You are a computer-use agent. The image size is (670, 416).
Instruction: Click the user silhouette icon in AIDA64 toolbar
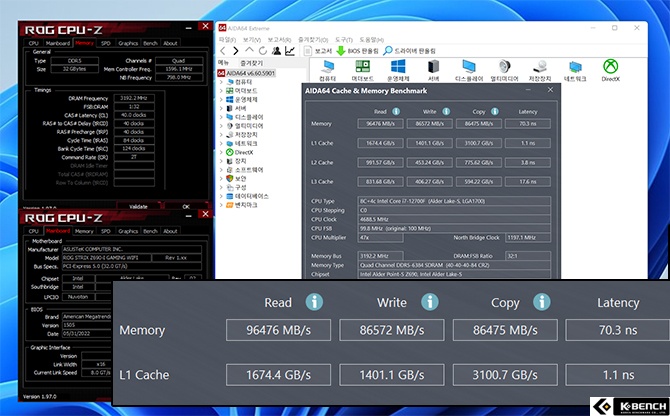(x=276, y=51)
